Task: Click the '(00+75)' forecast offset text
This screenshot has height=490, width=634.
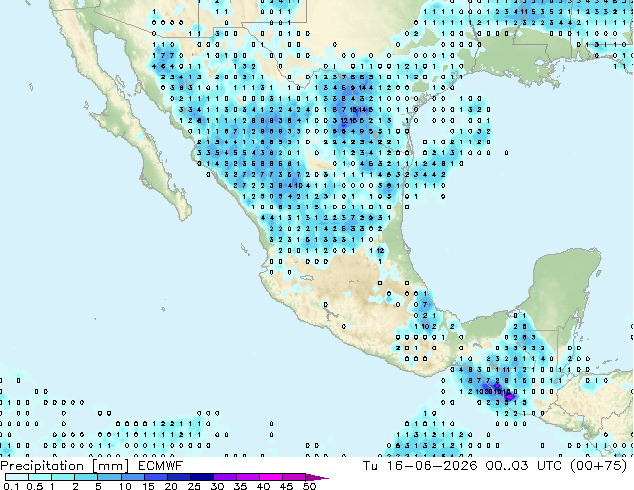Action: point(598,466)
